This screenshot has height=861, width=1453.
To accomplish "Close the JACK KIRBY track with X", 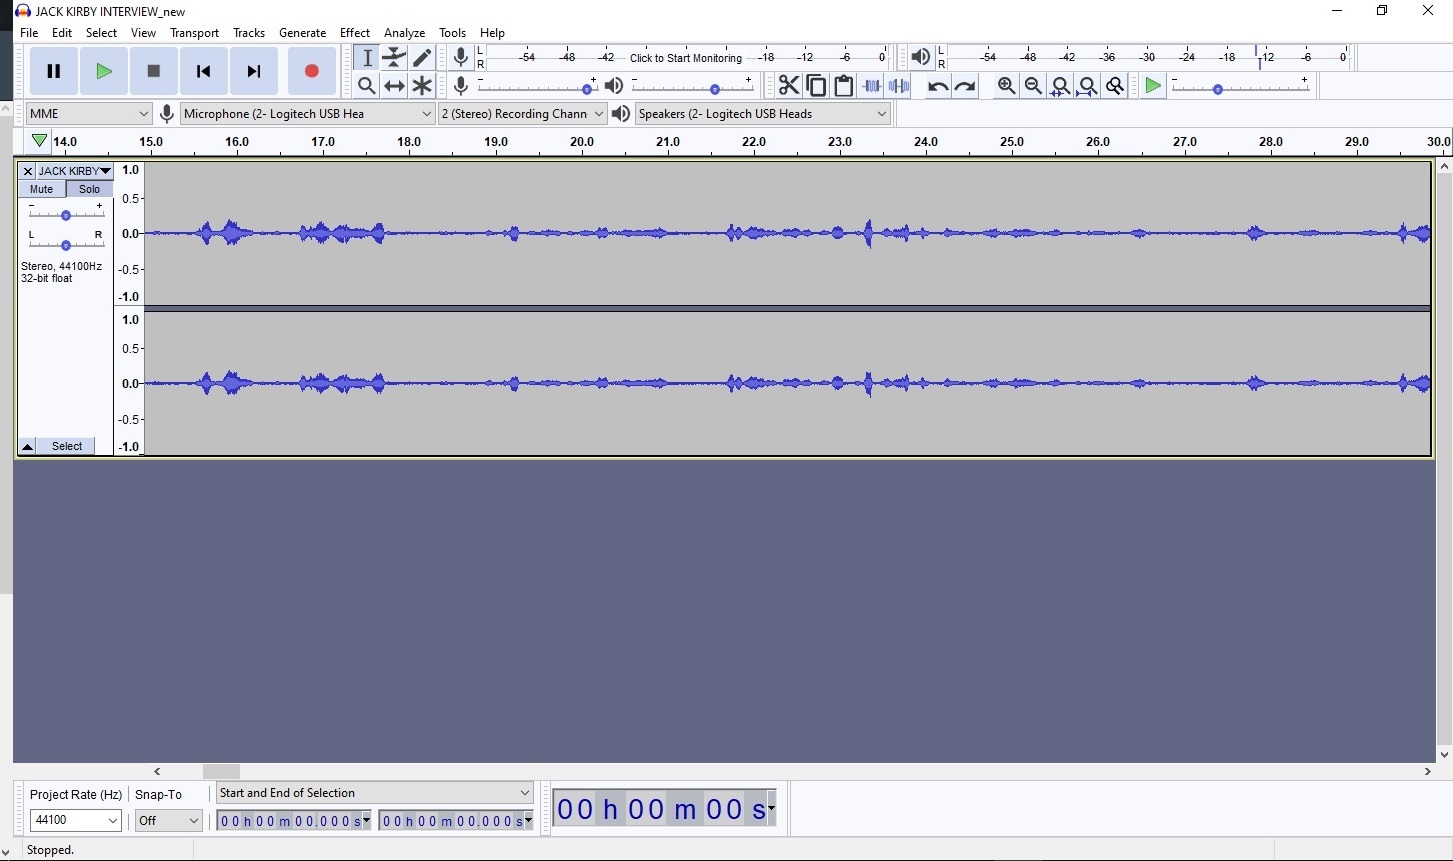I will 28,171.
